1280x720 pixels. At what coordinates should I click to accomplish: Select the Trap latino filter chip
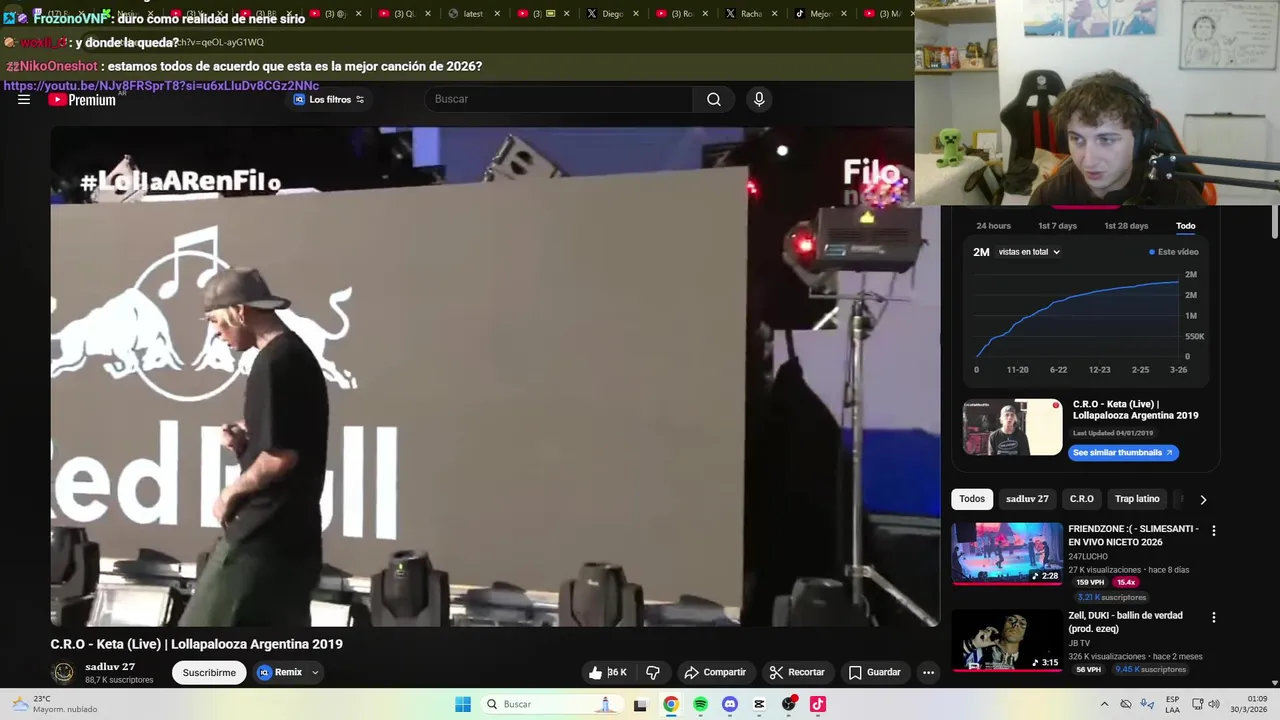click(x=1137, y=499)
